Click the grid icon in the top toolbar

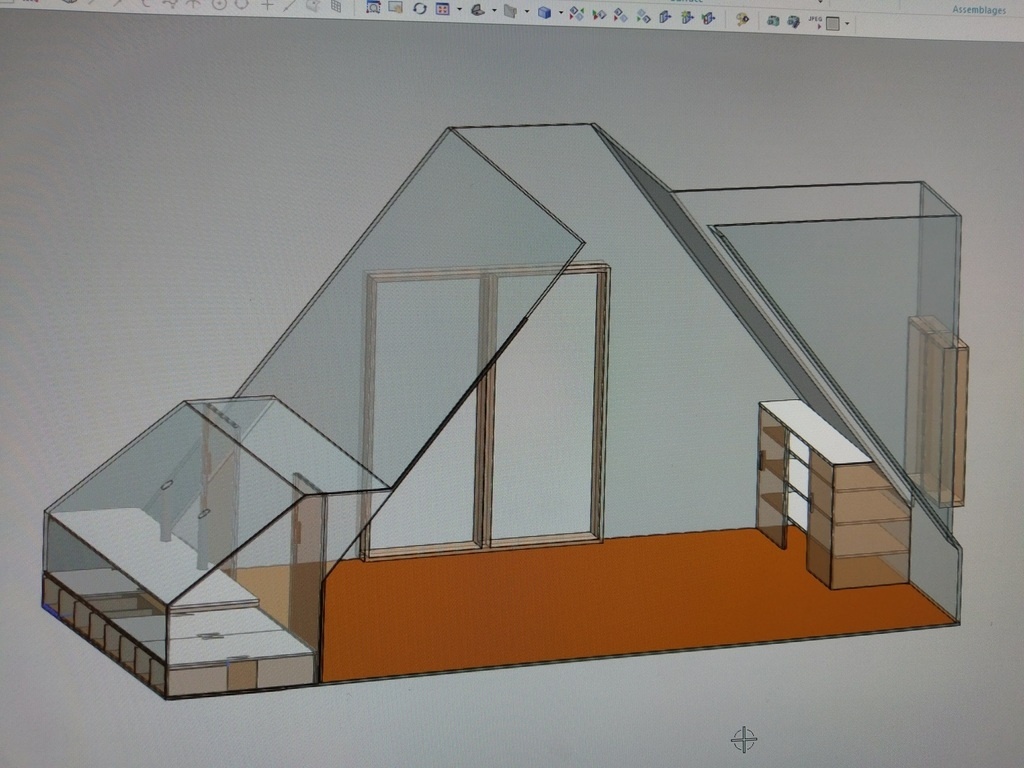click(336, 6)
